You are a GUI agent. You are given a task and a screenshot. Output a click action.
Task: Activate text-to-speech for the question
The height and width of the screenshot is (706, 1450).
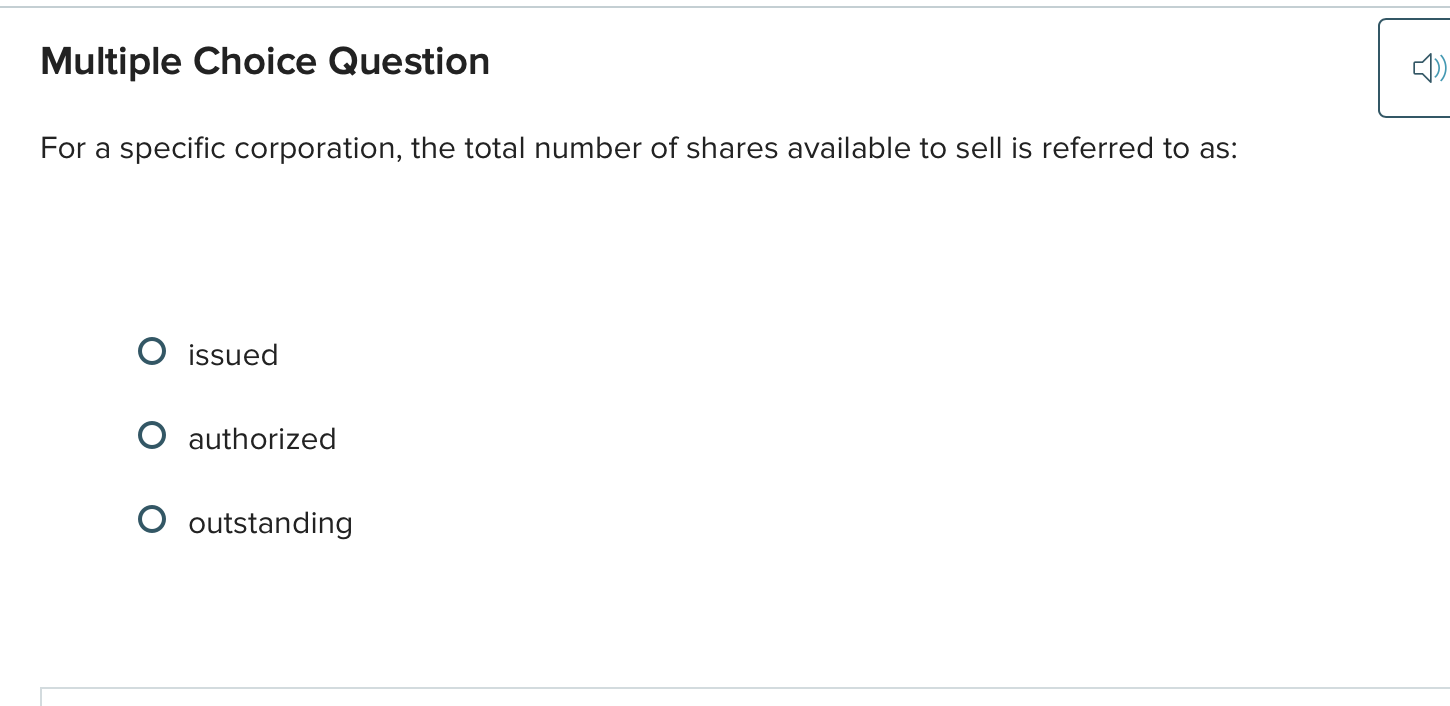1428,67
